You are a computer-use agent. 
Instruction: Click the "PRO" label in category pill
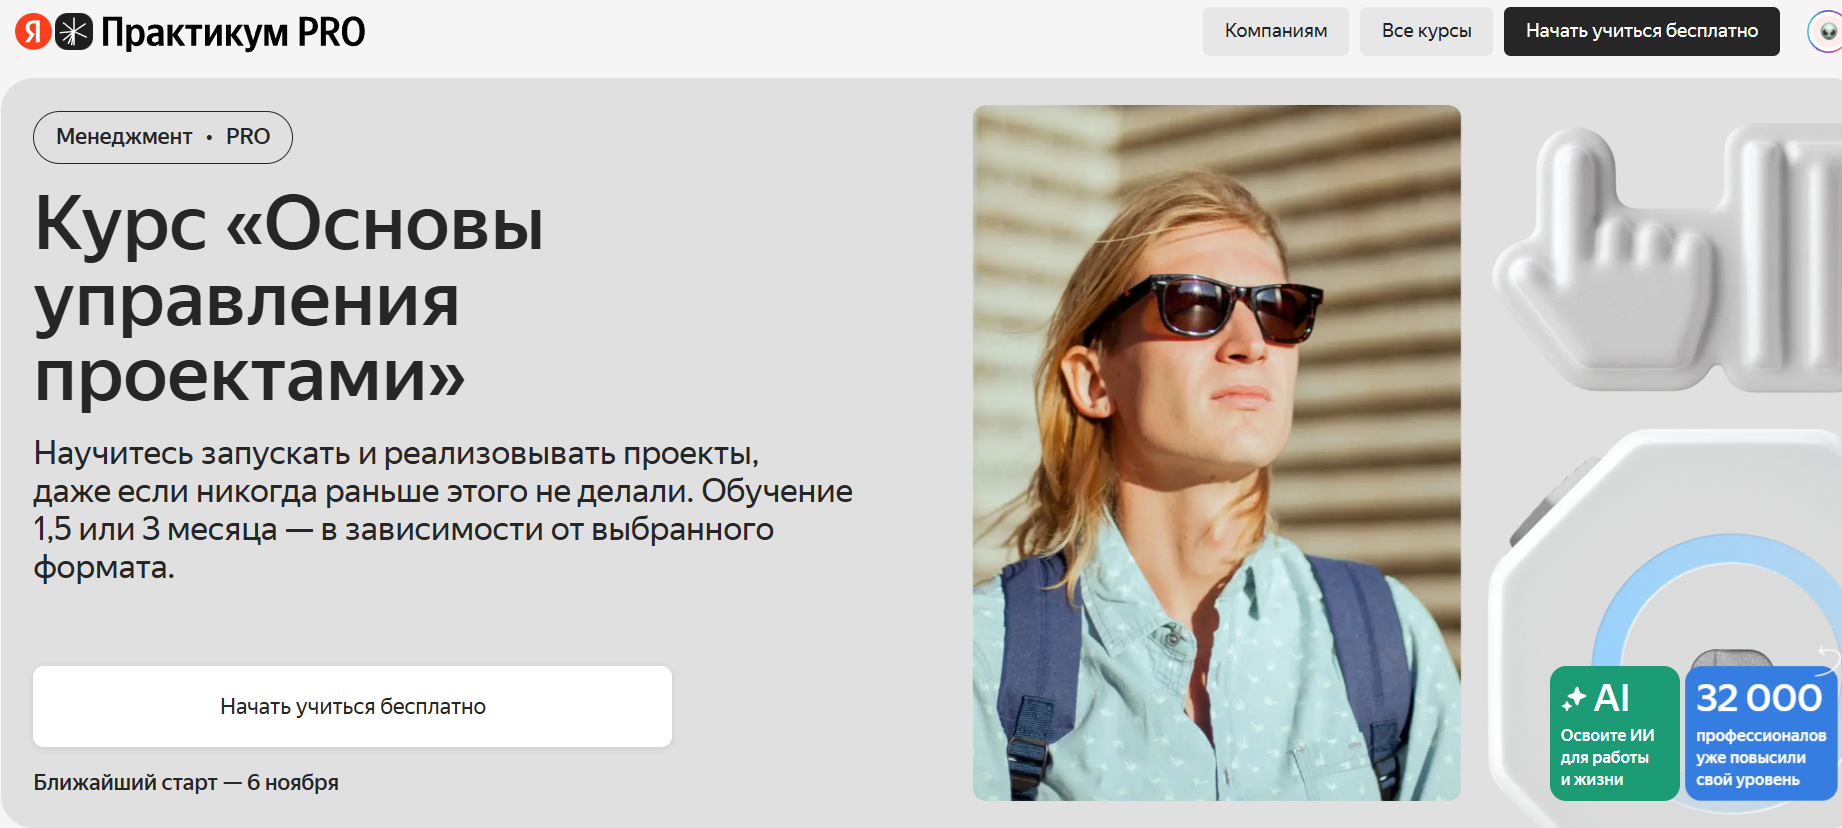coord(248,137)
